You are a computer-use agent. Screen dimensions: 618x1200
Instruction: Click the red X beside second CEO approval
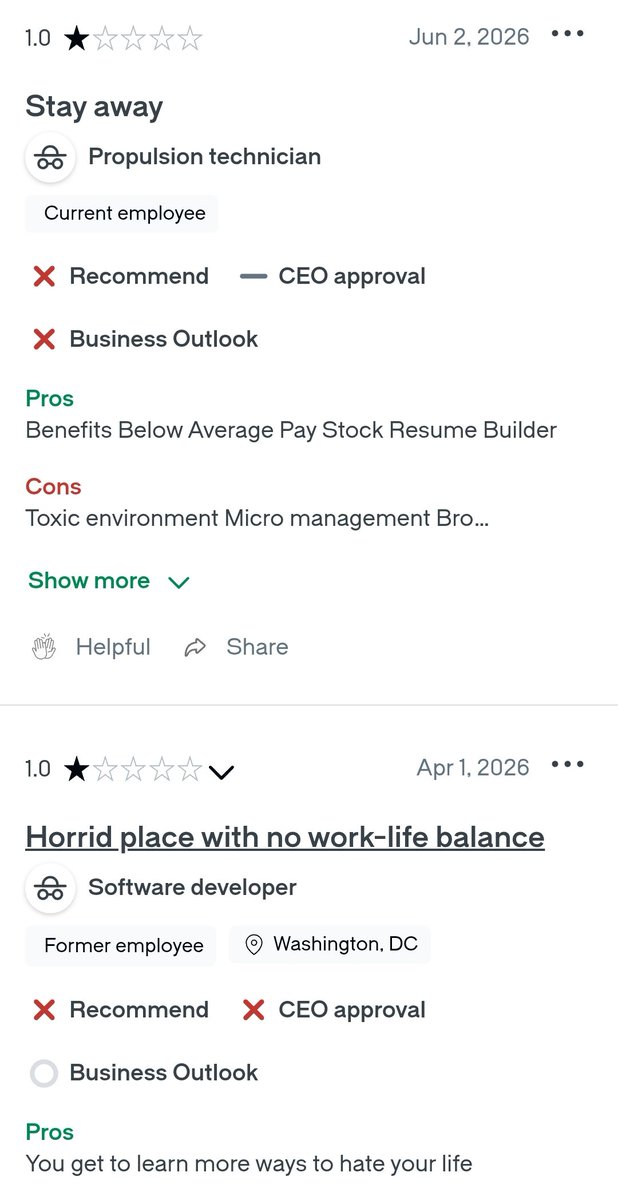point(254,1010)
